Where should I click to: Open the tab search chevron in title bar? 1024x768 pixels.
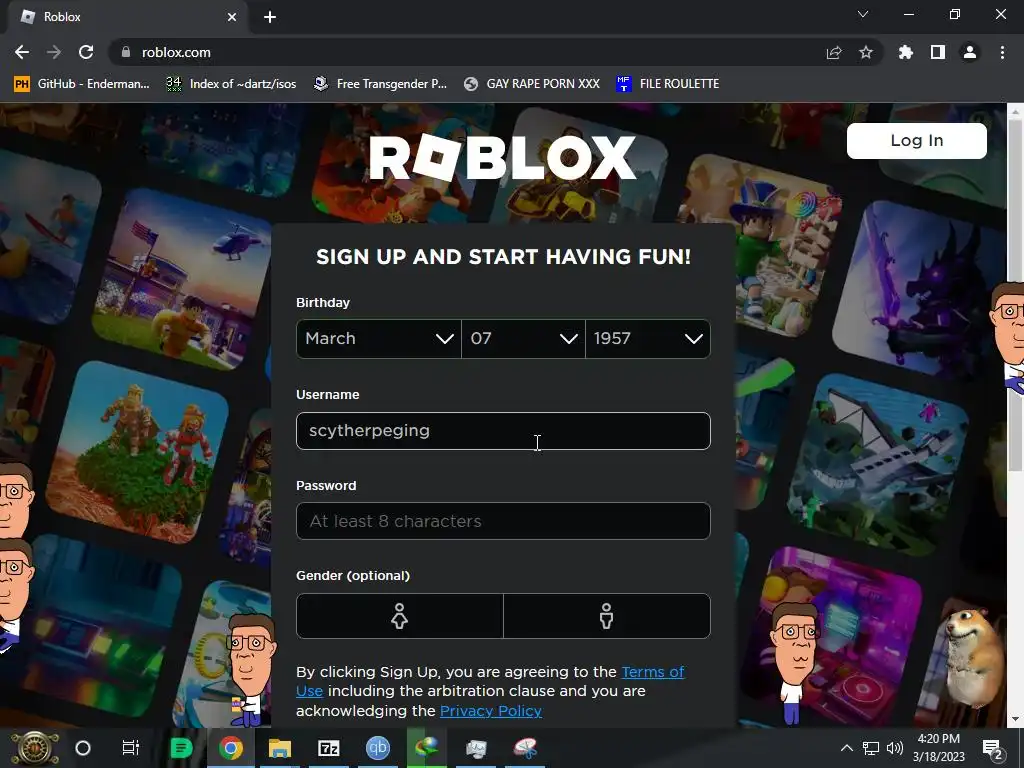[x=863, y=14]
